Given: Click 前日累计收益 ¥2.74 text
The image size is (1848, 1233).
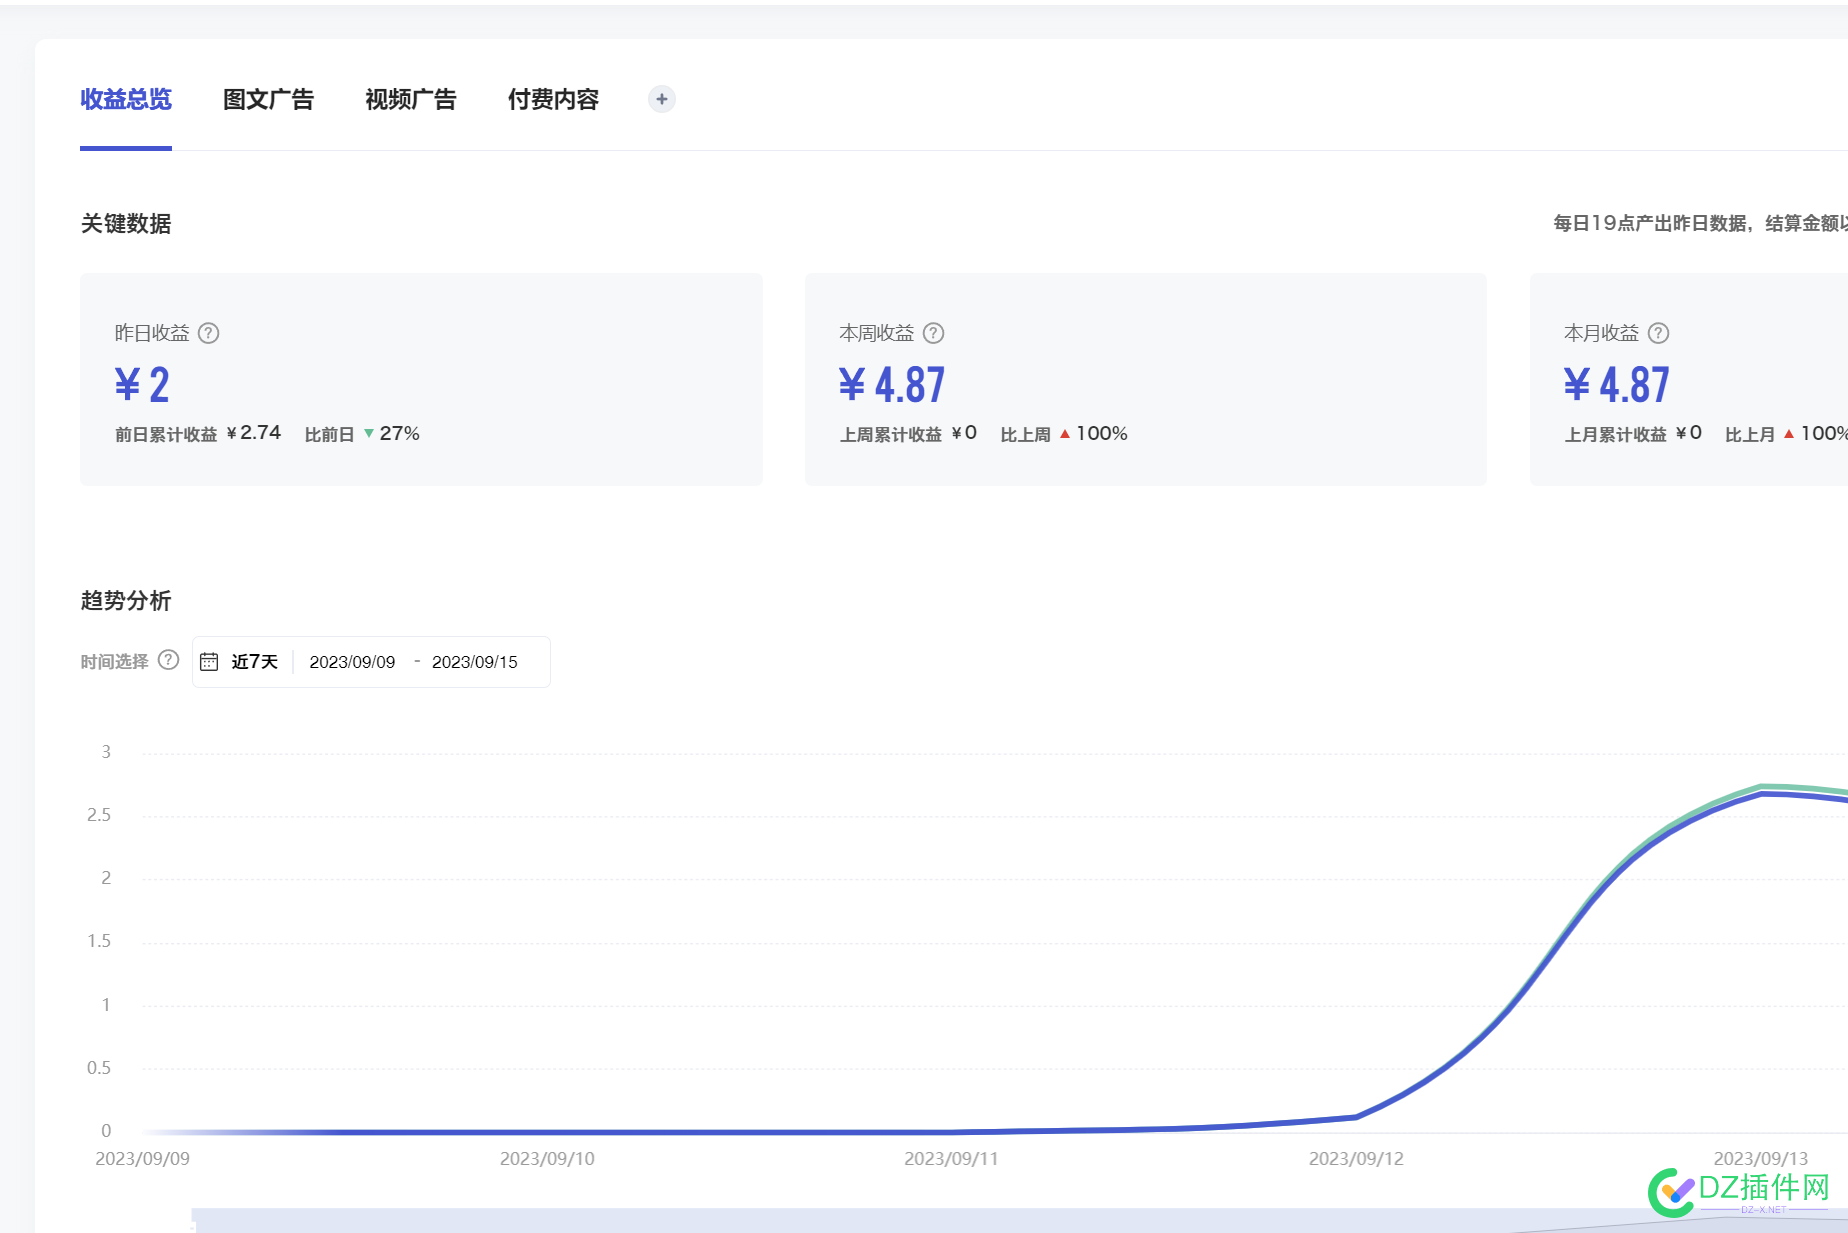Looking at the screenshot, I should click(198, 433).
